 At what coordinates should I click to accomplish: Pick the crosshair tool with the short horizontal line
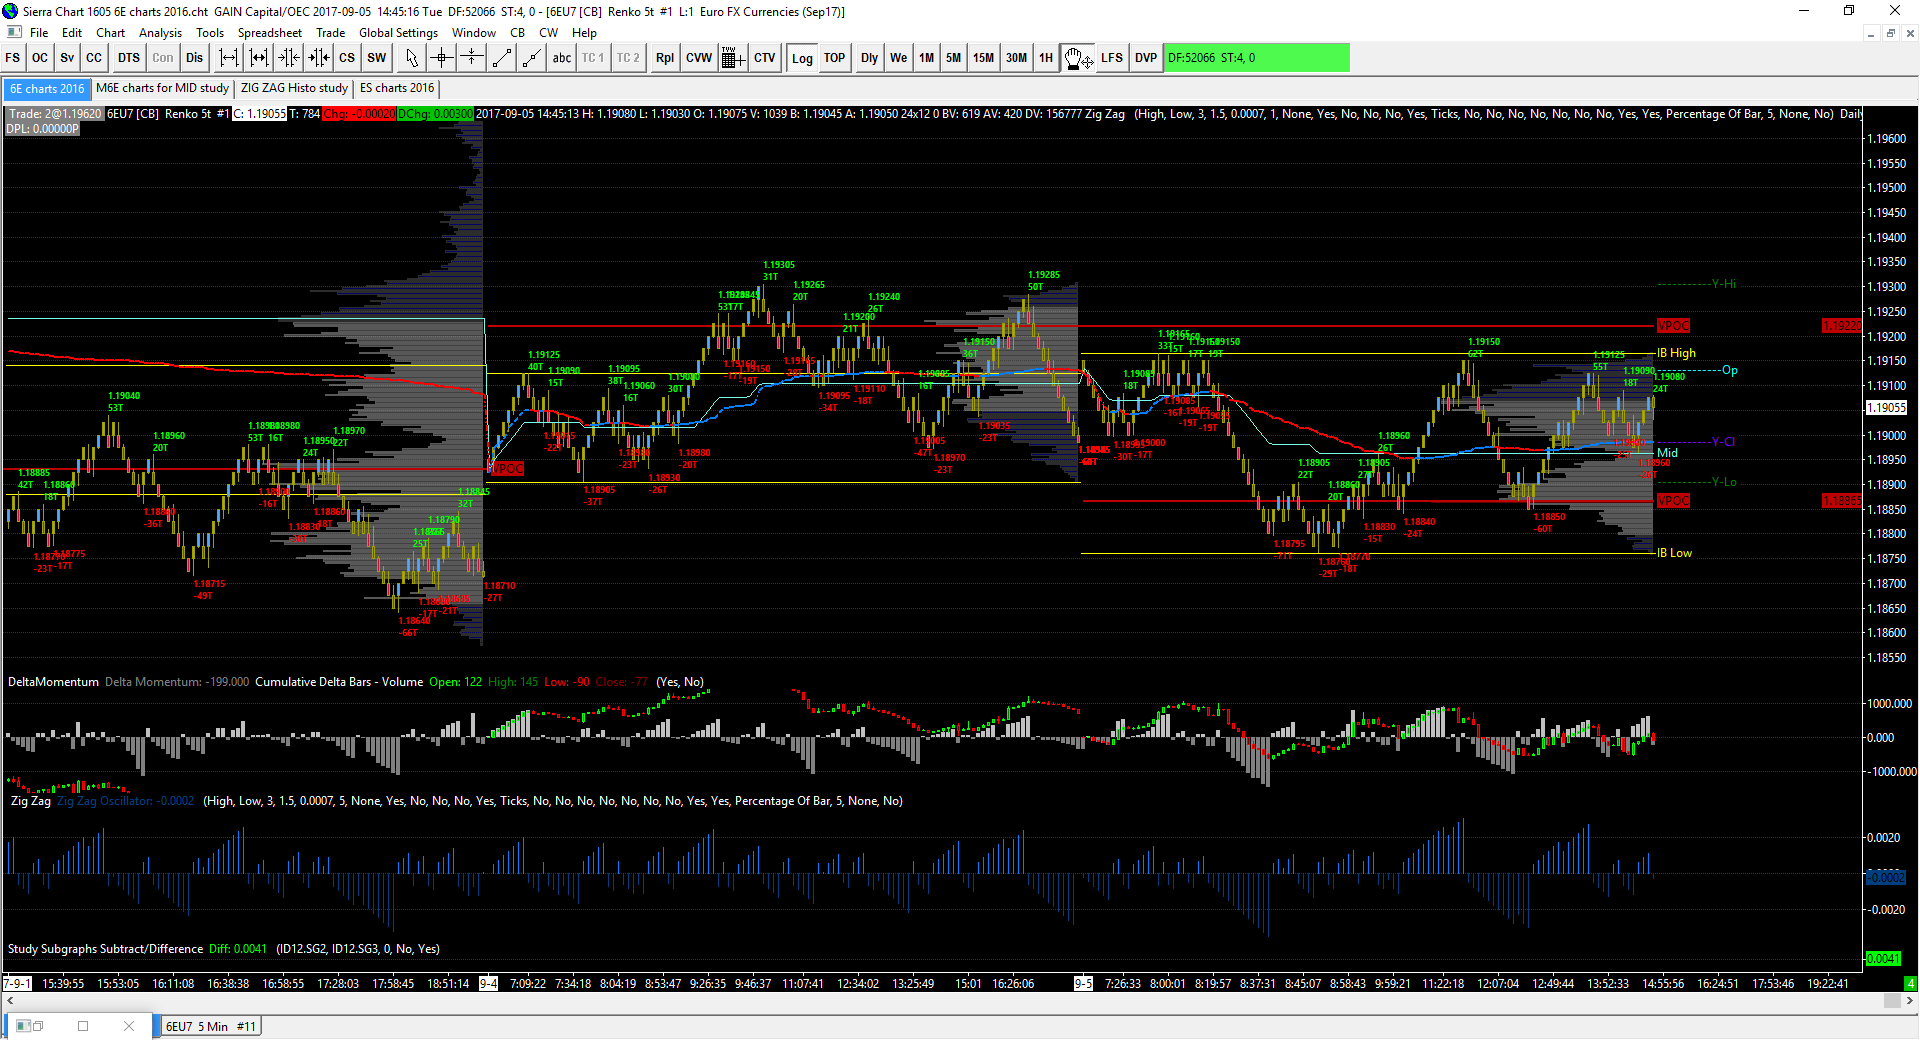[471, 58]
